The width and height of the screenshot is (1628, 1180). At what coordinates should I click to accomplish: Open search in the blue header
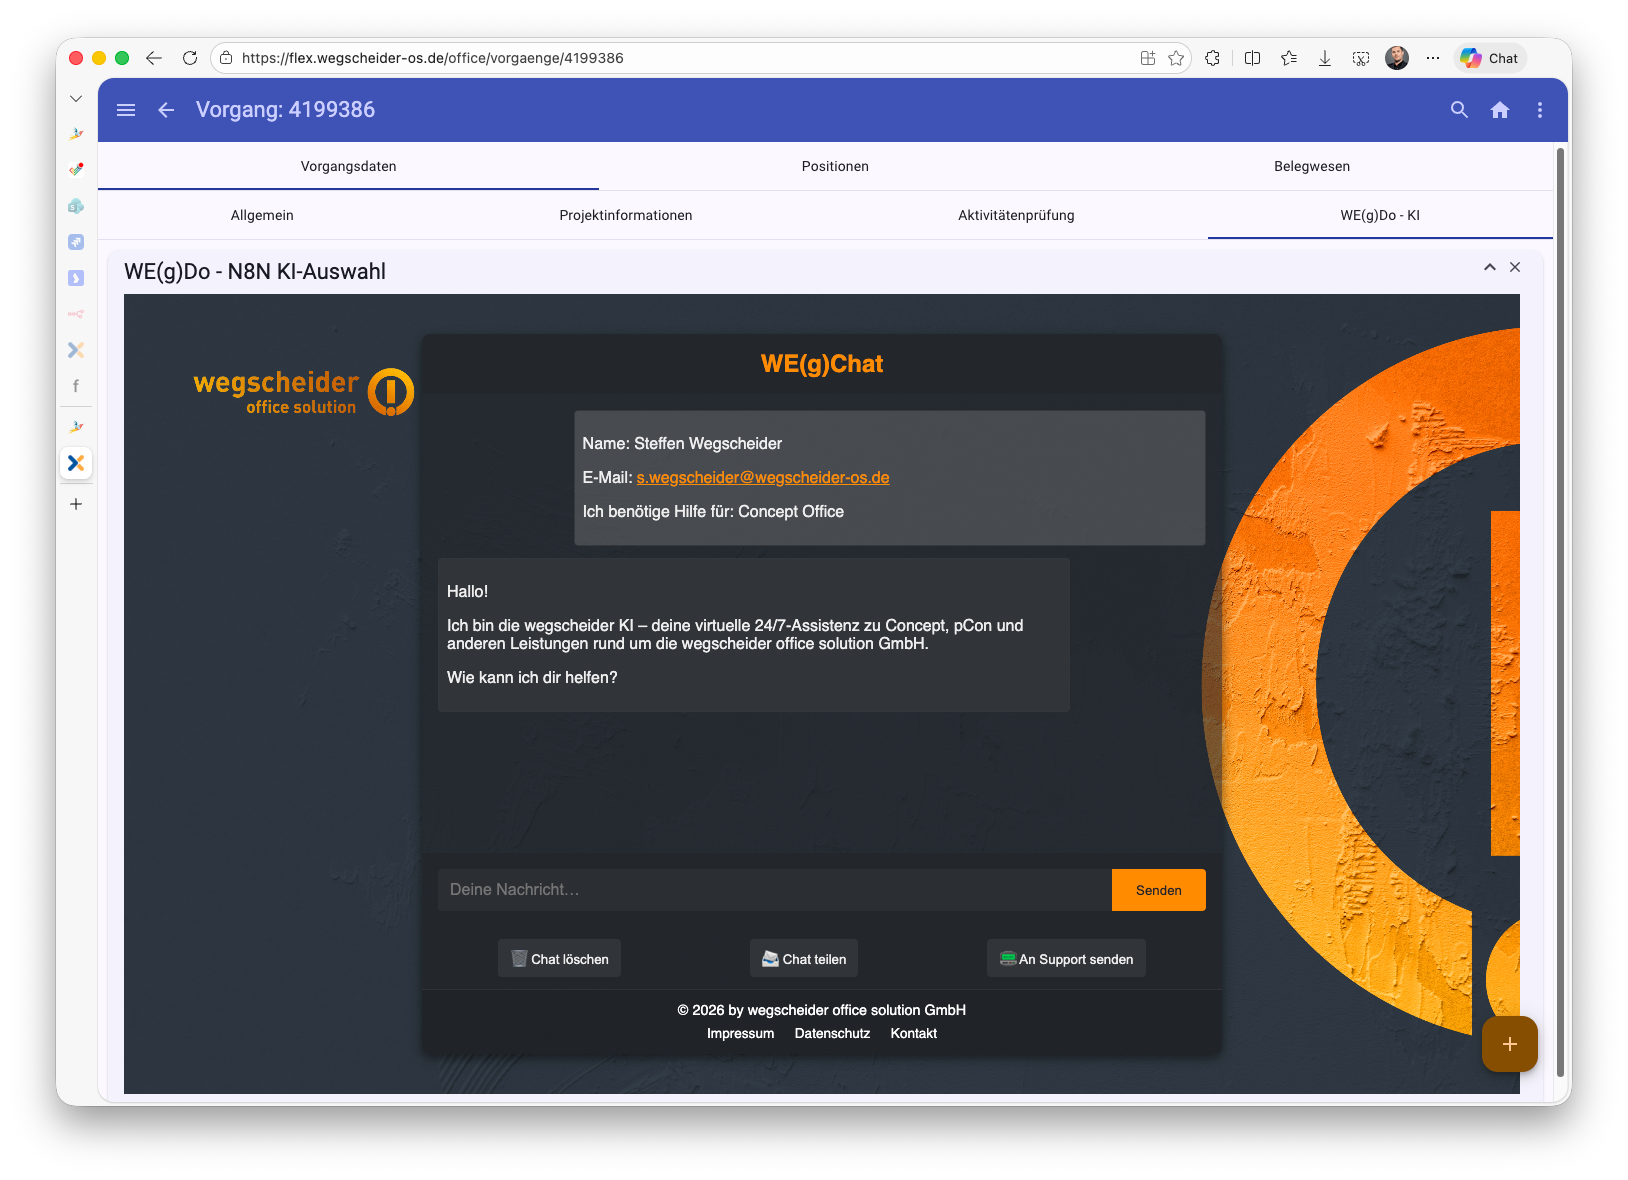click(x=1459, y=110)
